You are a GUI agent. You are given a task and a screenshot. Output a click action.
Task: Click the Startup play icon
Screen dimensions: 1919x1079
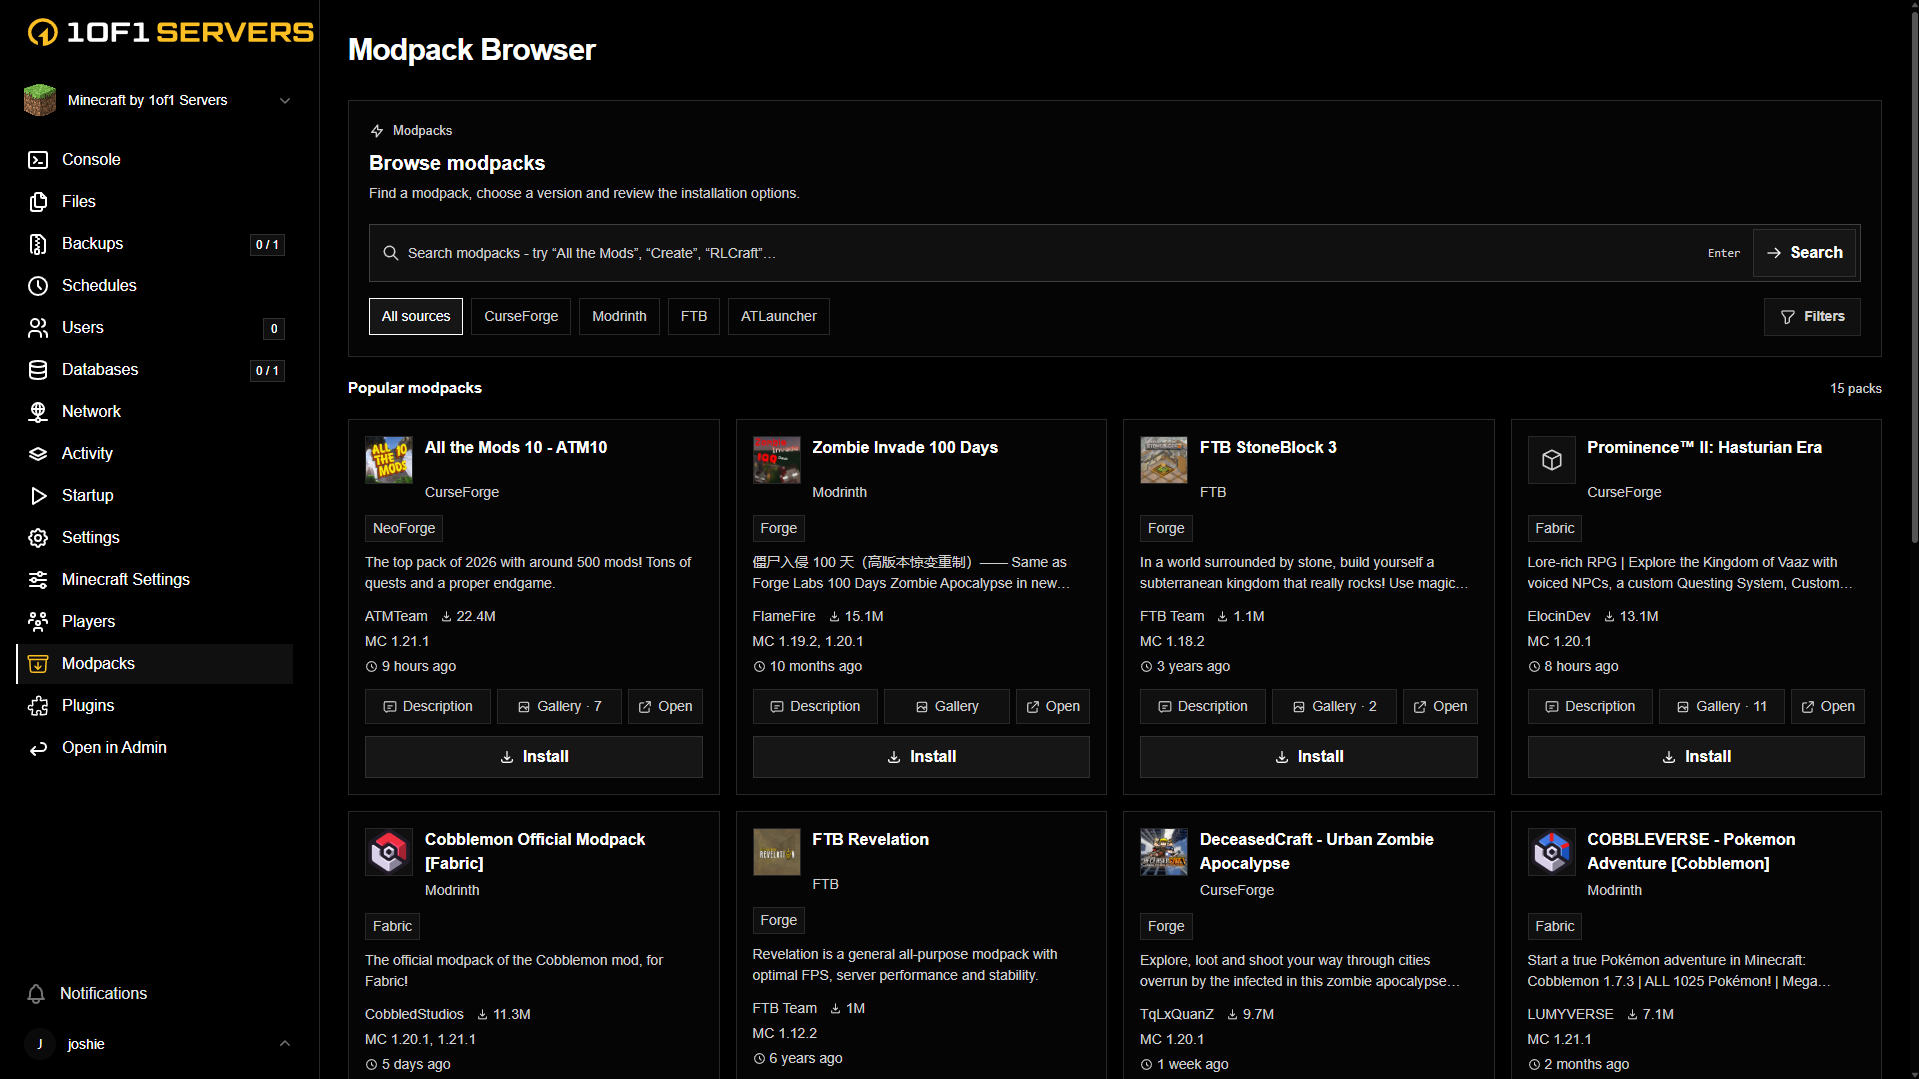[x=38, y=496]
